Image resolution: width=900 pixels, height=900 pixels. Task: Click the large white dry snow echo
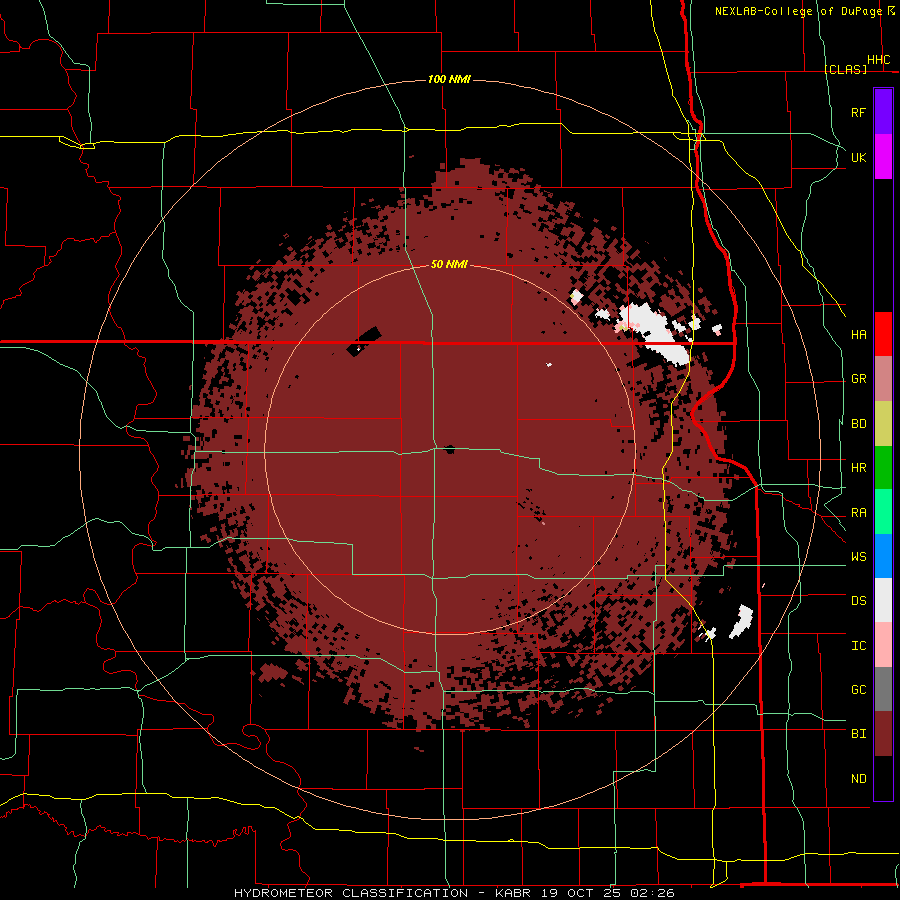point(656,334)
